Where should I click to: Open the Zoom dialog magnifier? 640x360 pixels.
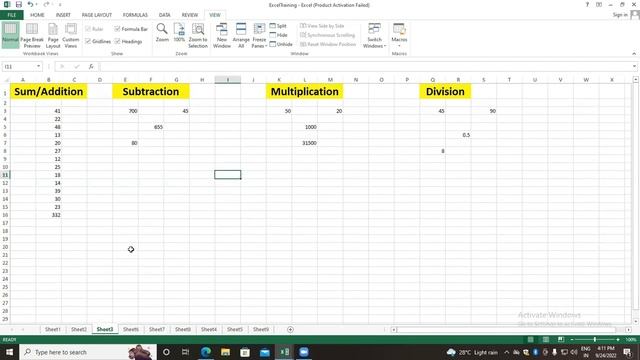[x=162, y=33]
